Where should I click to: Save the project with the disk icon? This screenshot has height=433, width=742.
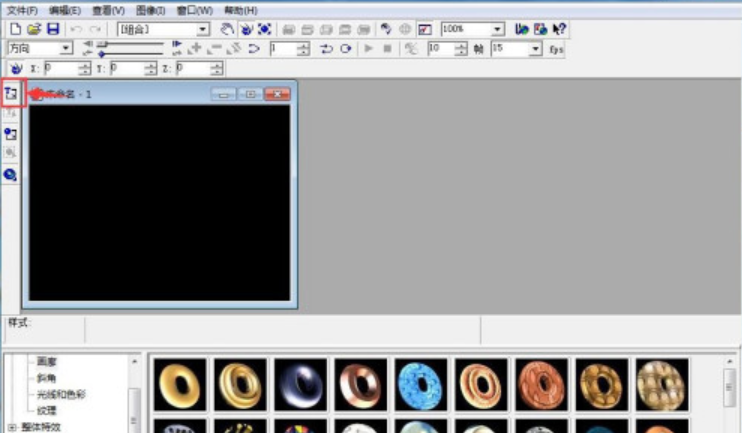(53, 29)
